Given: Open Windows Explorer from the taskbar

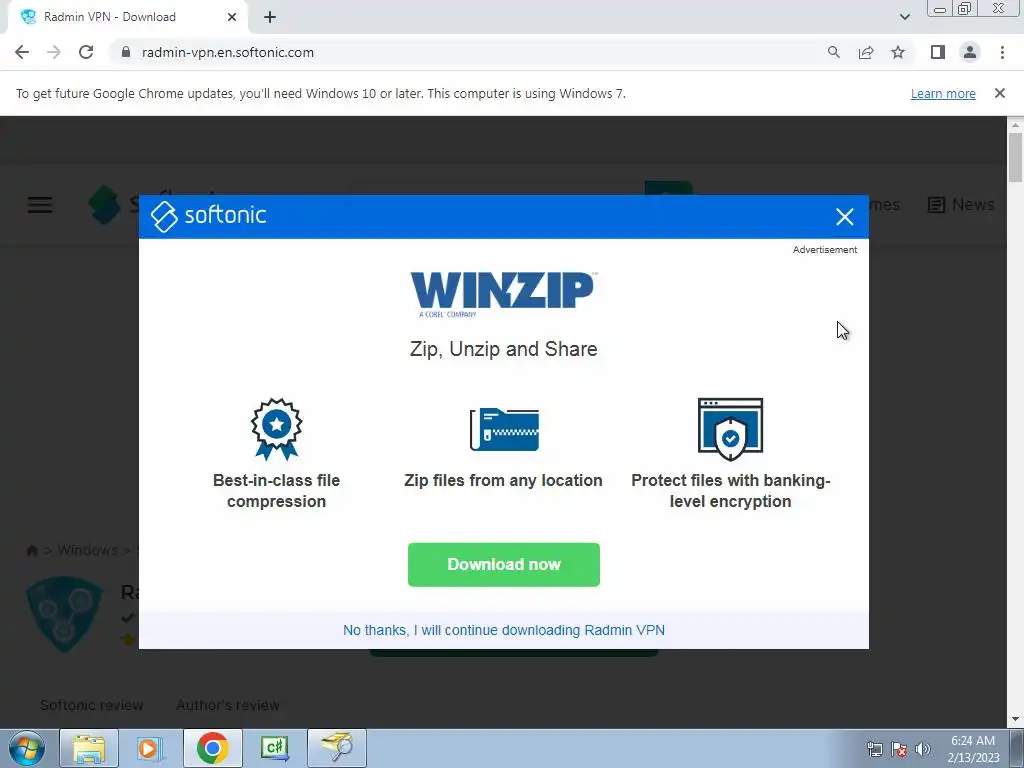Looking at the screenshot, I should click(x=89, y=748).
